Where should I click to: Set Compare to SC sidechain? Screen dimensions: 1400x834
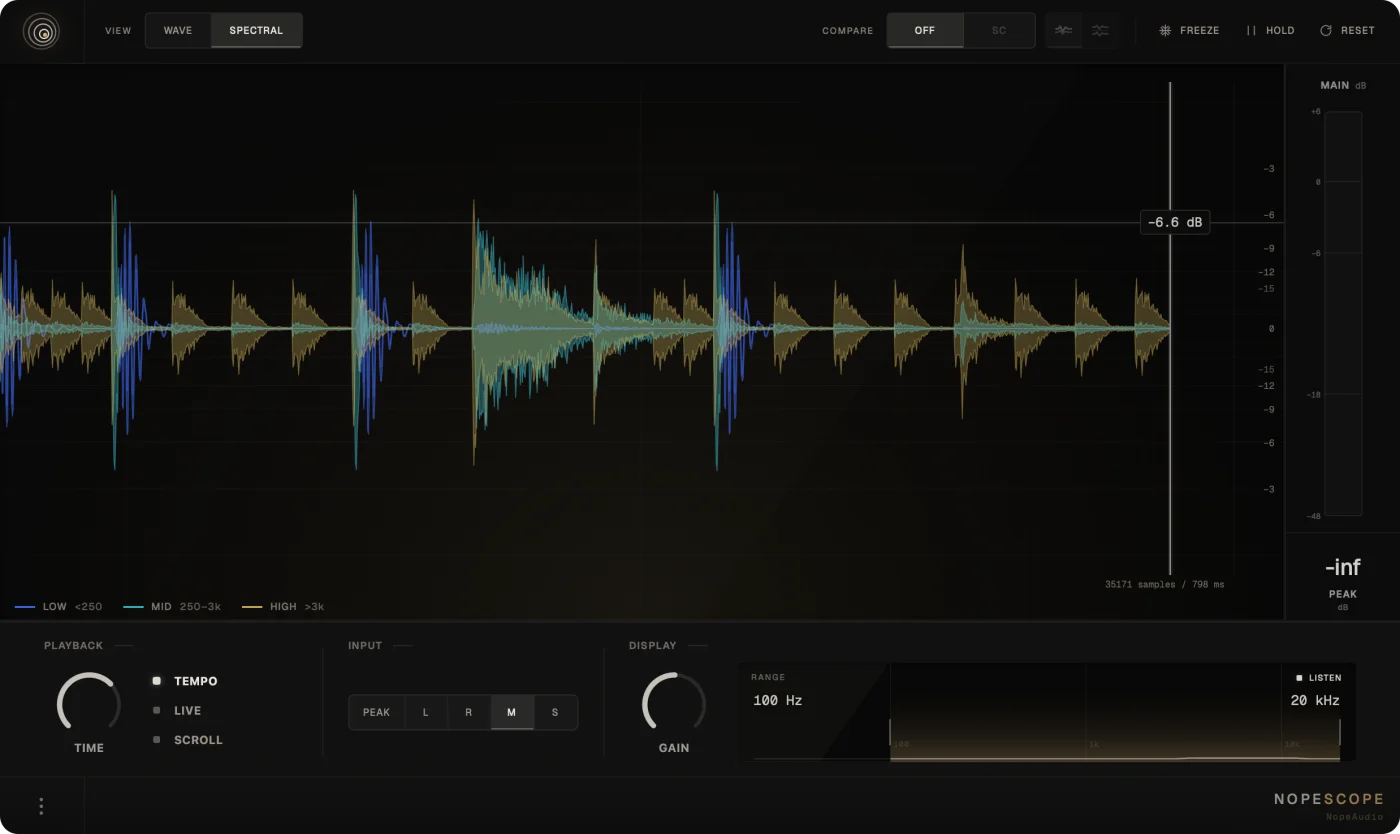(999, 31)
